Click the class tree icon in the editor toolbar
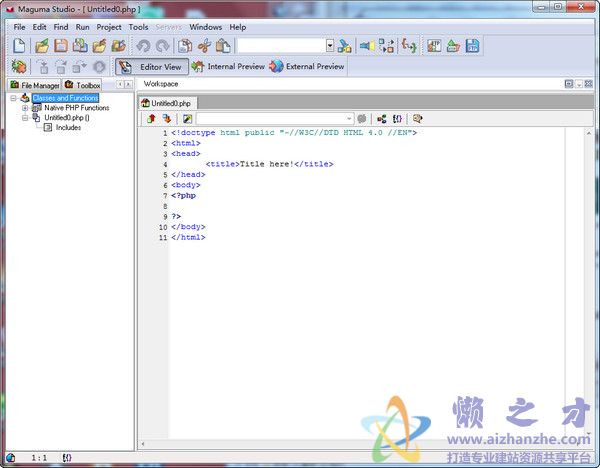 382,119
